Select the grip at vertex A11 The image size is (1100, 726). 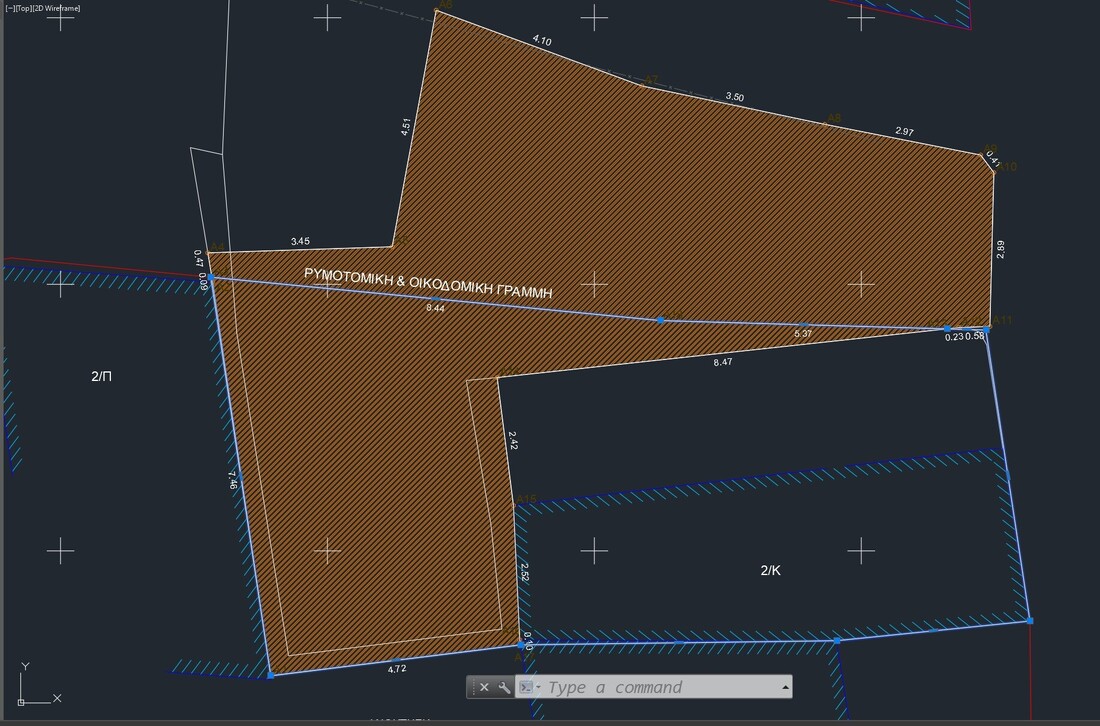point(986,328)
